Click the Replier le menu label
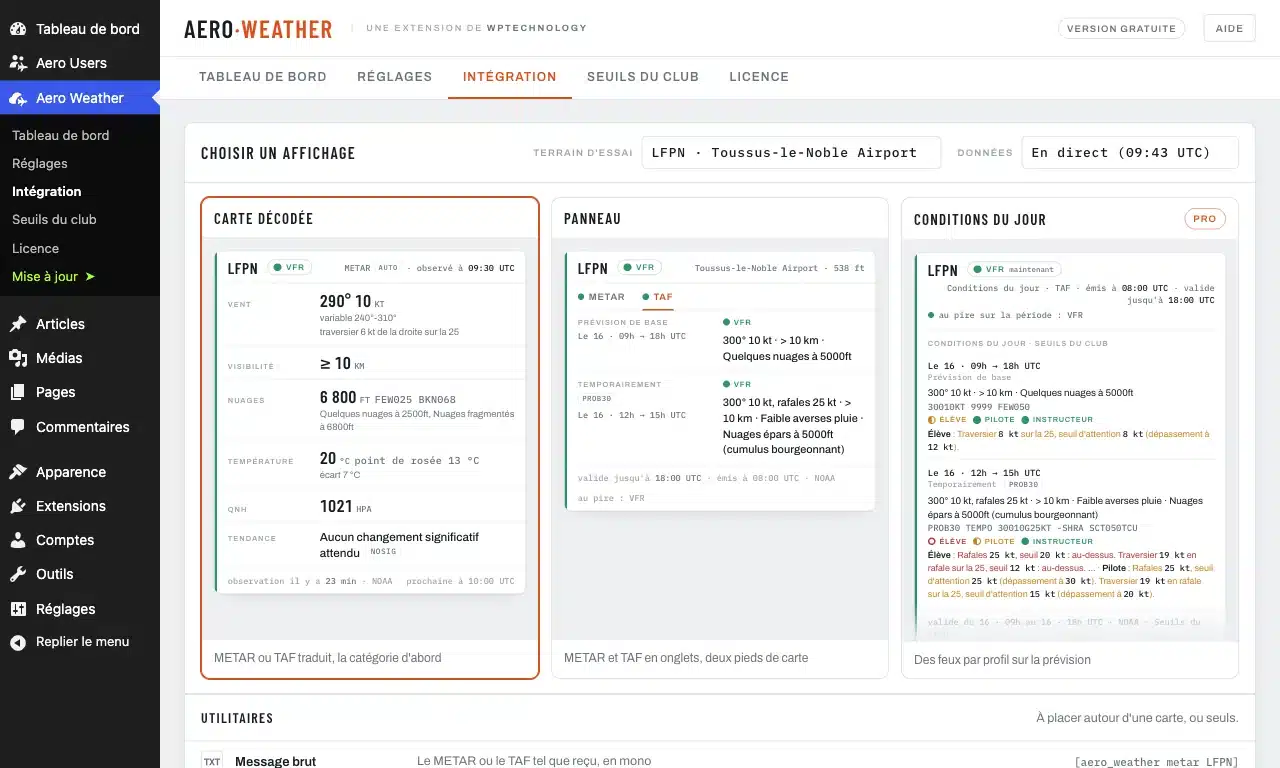The image size is (1280, 768). point(83,642)
